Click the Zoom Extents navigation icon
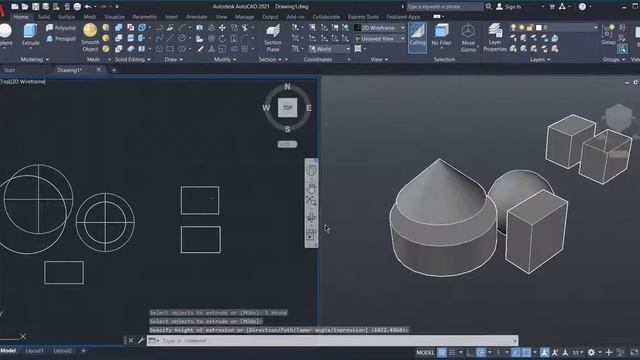The height and width of the screenshot is (360, 640). [311, 201]
